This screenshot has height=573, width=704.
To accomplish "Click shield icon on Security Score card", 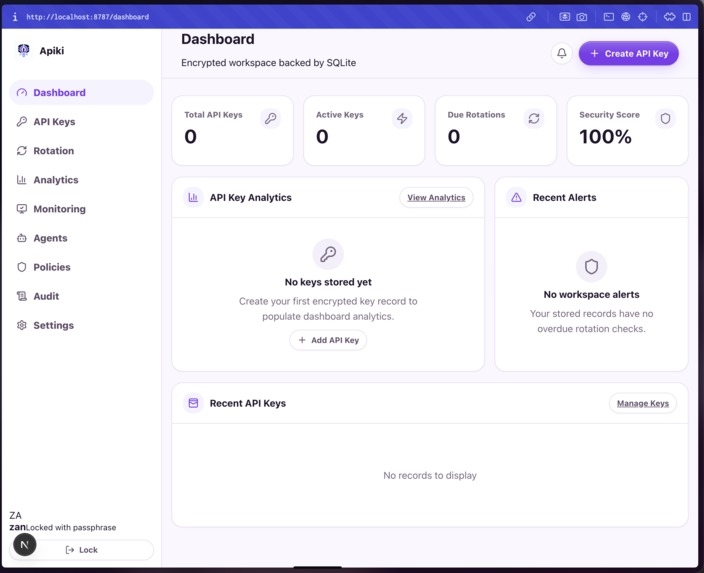I will (665, 119).
